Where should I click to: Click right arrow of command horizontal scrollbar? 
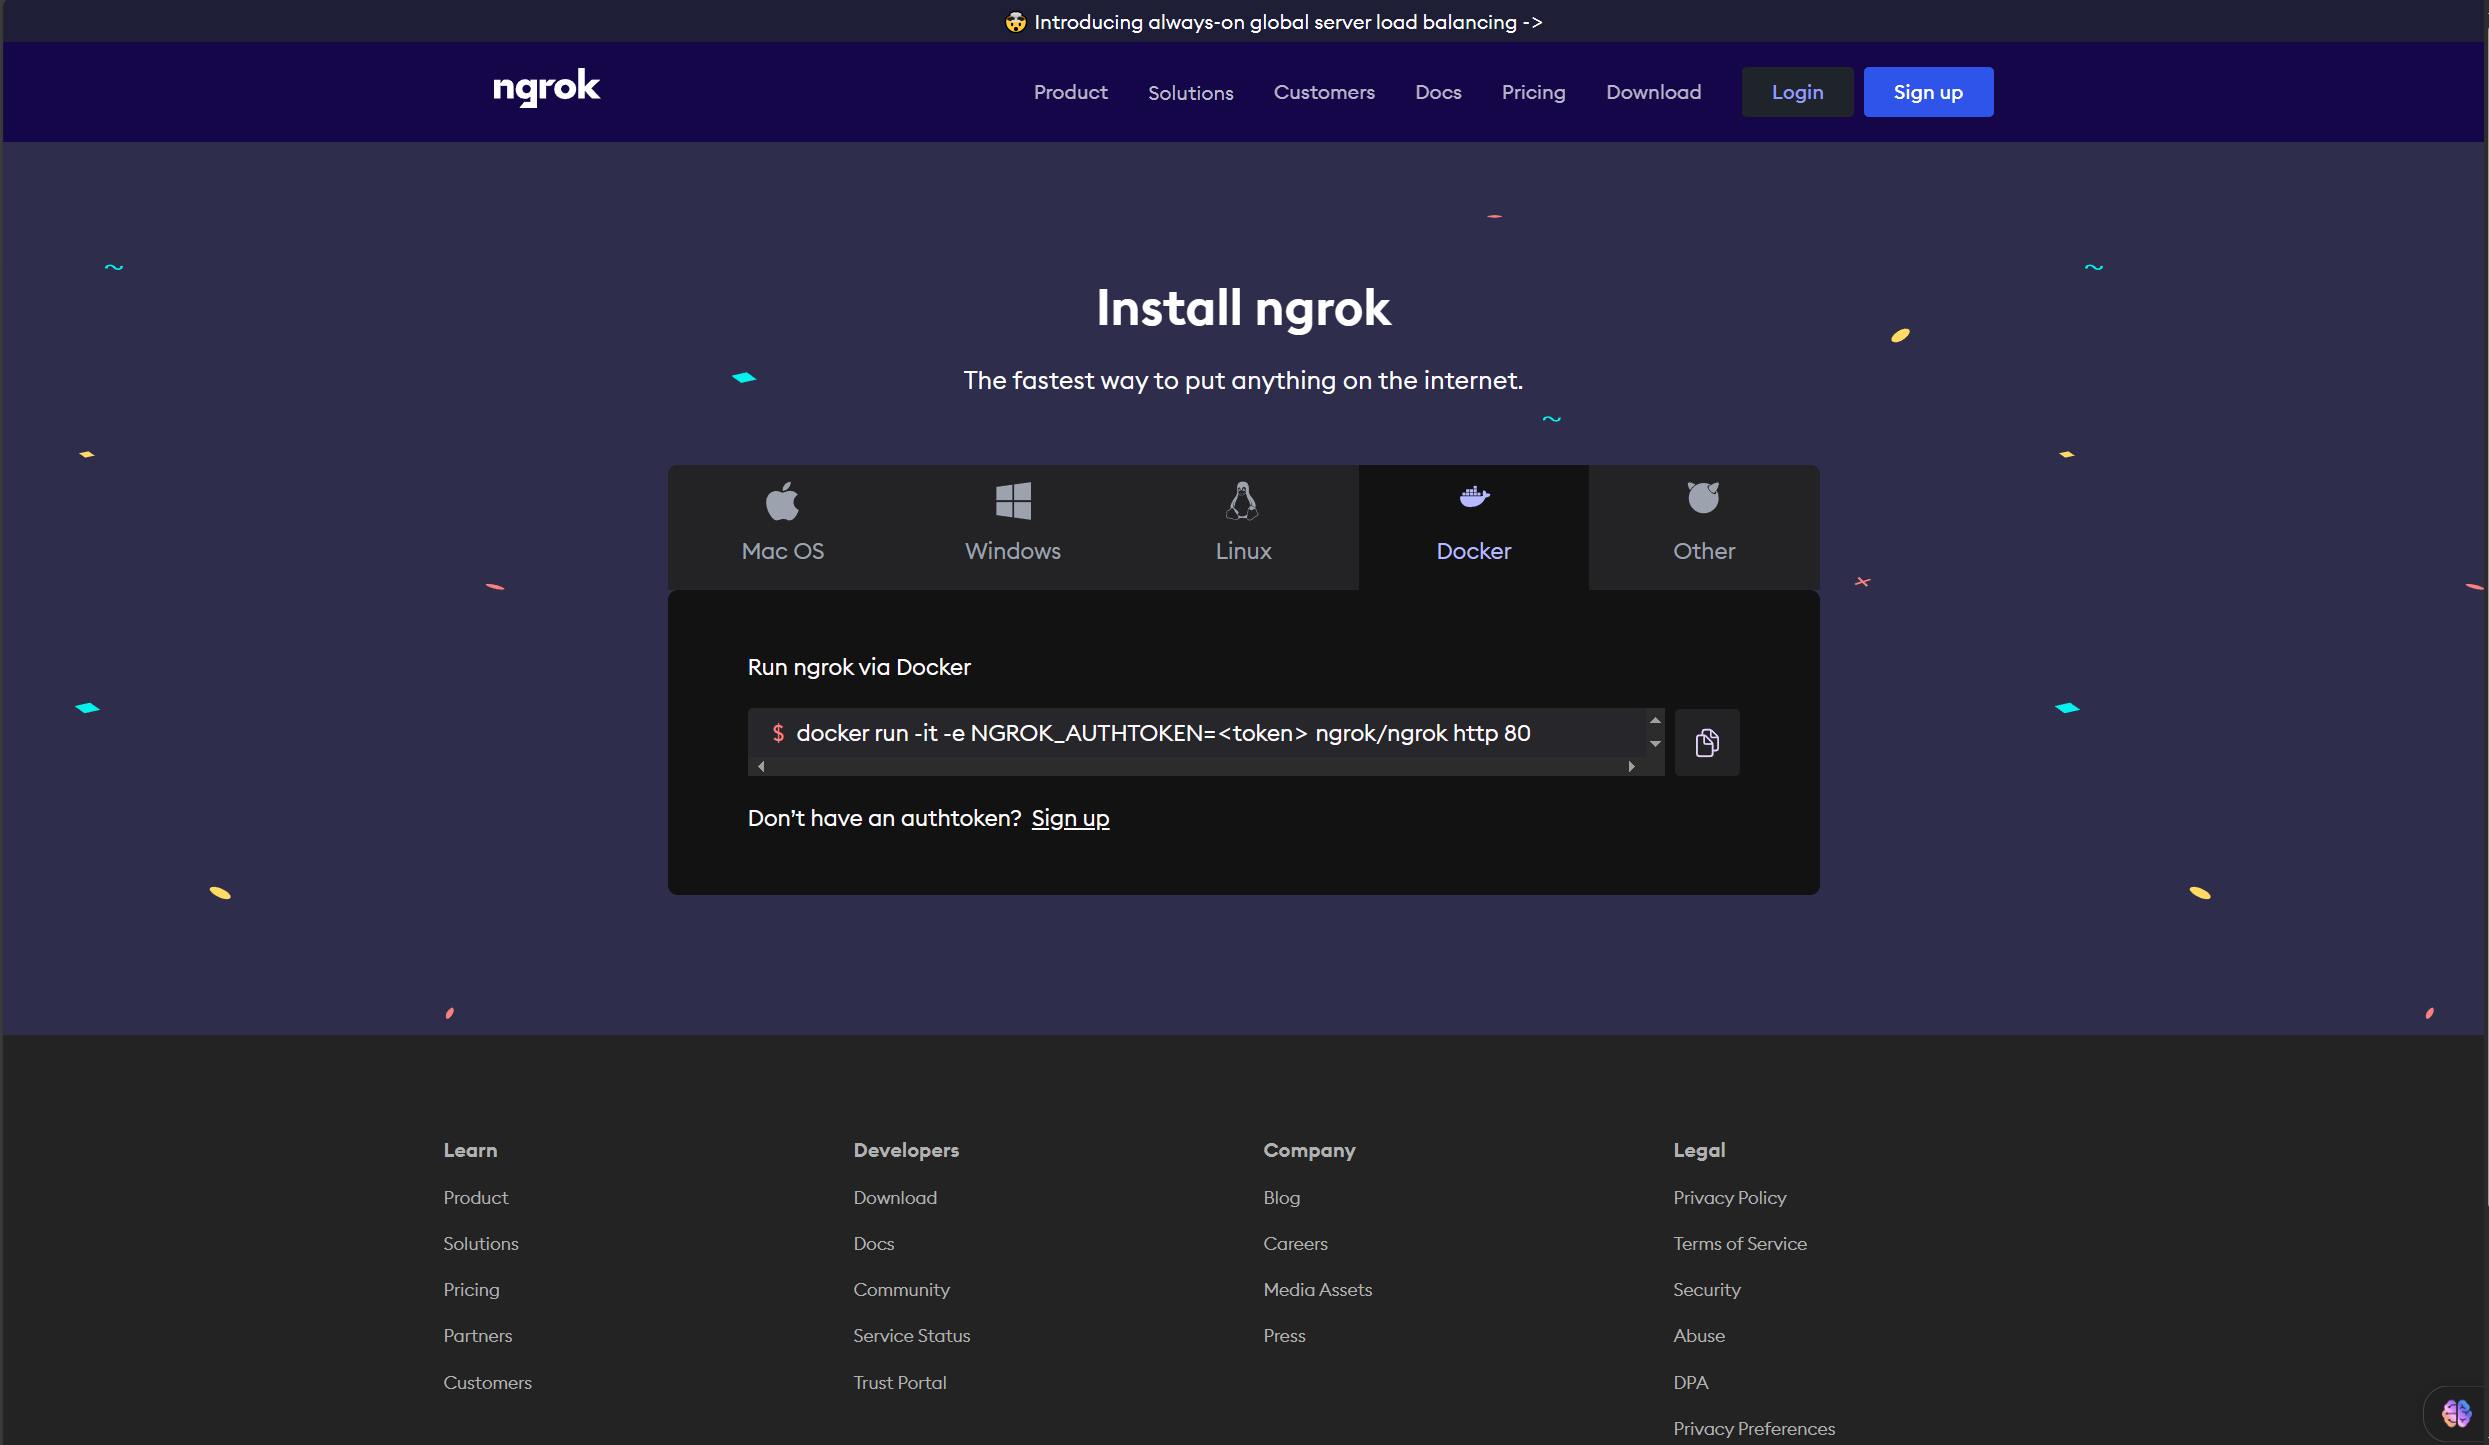click(1631, 767)
